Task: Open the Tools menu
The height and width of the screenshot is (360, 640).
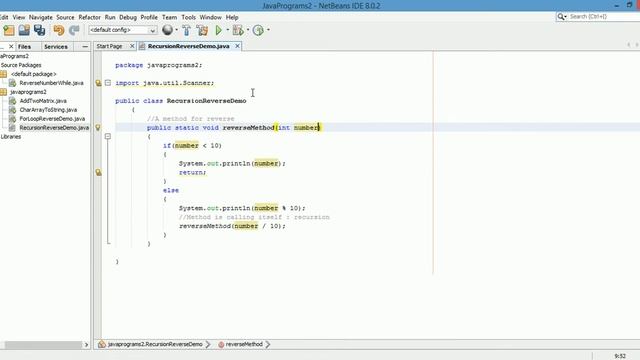Action: [x=188, y=17]
